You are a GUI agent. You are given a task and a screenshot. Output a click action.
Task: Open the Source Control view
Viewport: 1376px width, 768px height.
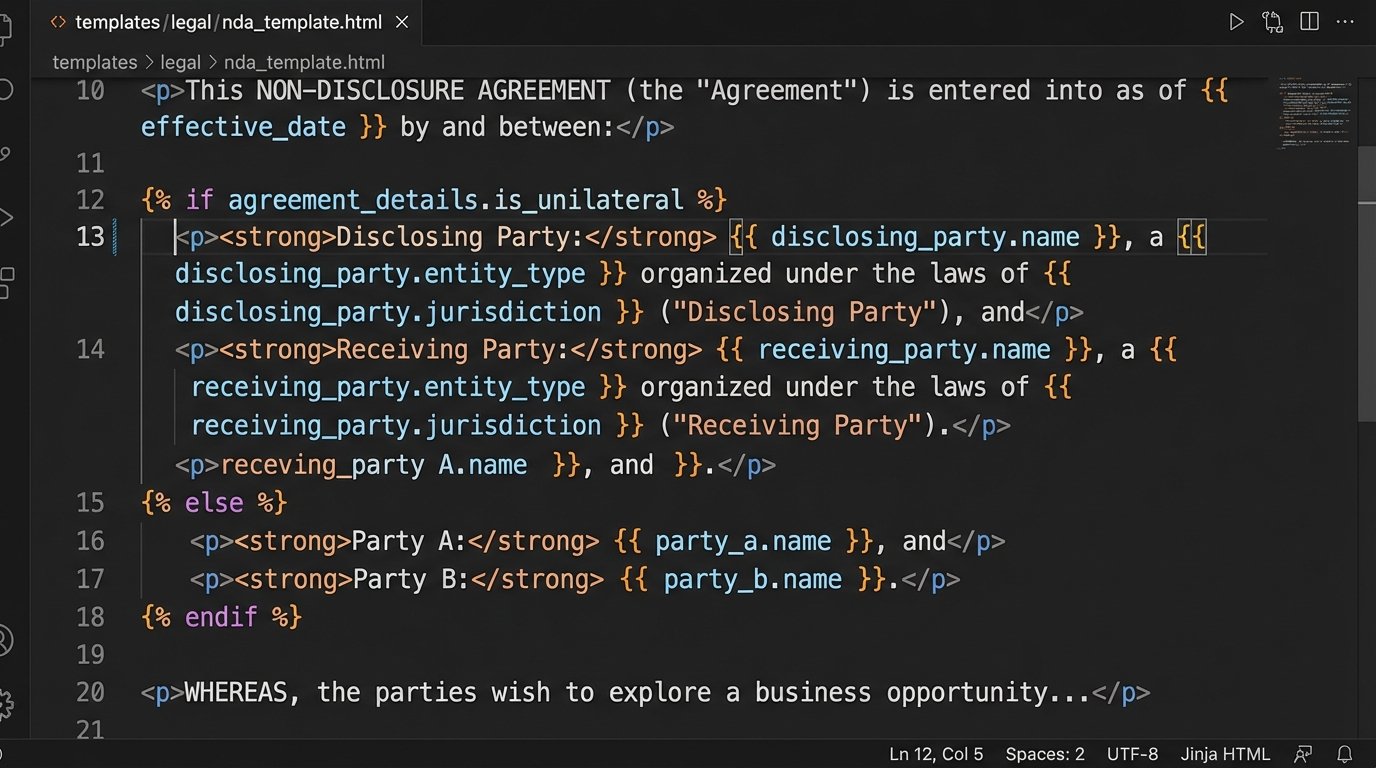point(5,153)
